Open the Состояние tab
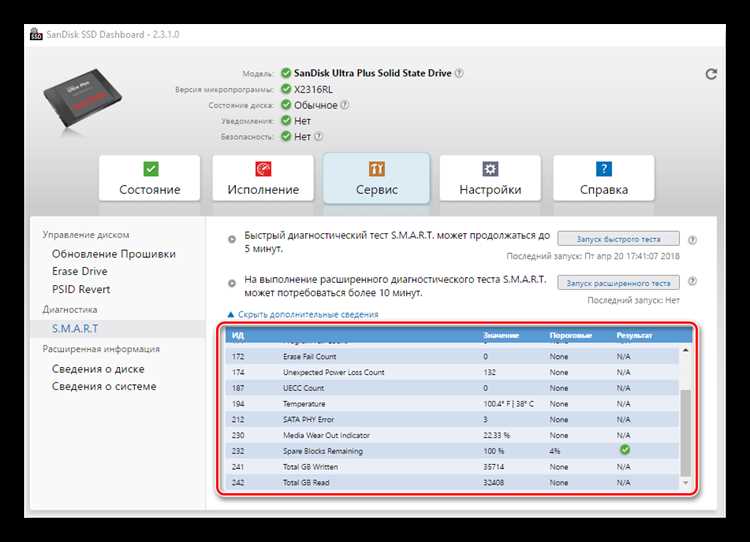 (x=150, y=178)
